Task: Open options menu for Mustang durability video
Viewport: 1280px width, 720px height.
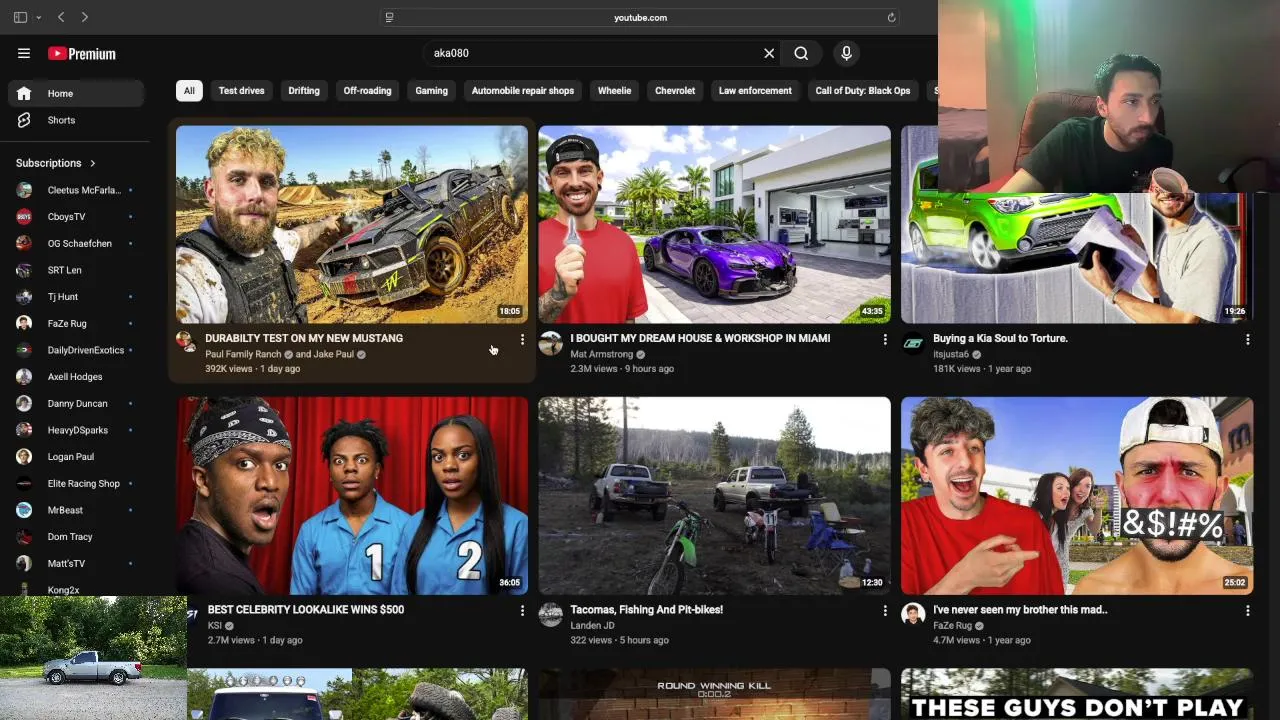Action: click(x=522, y=340)
